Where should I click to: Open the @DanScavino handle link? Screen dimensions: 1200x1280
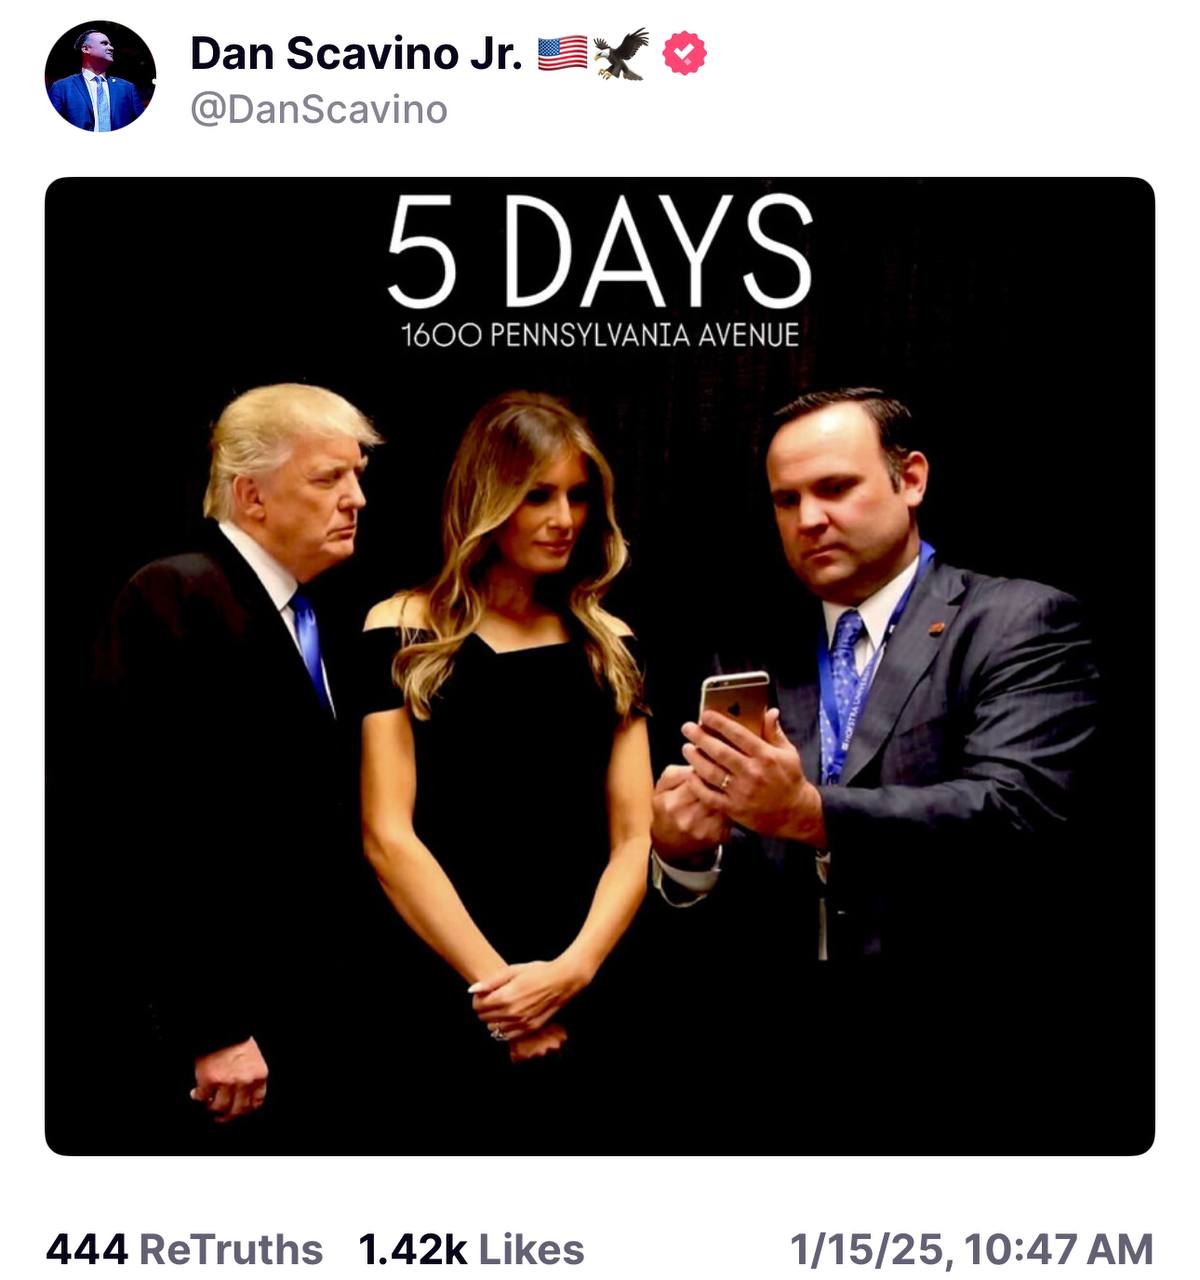[318, 110]
